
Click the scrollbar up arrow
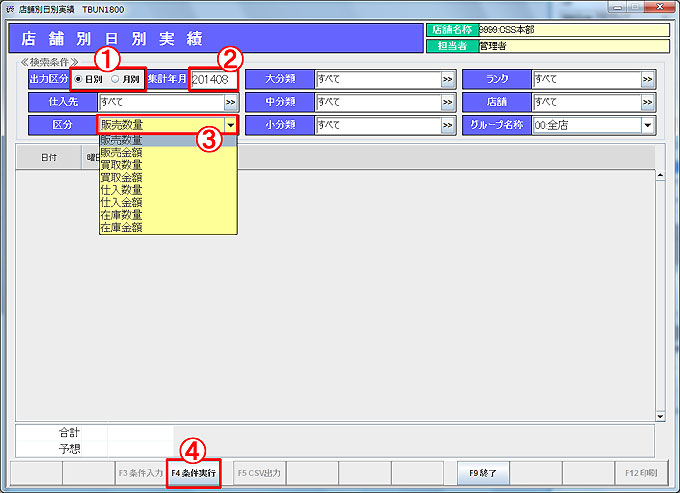click(660, 175)
